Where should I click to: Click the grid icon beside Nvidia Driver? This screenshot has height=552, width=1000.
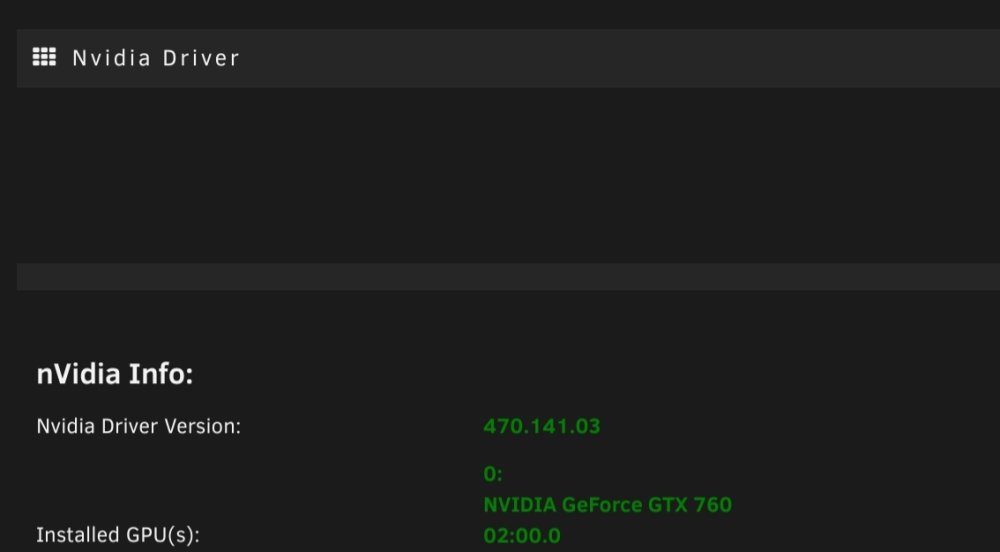(x=44, y=57)
